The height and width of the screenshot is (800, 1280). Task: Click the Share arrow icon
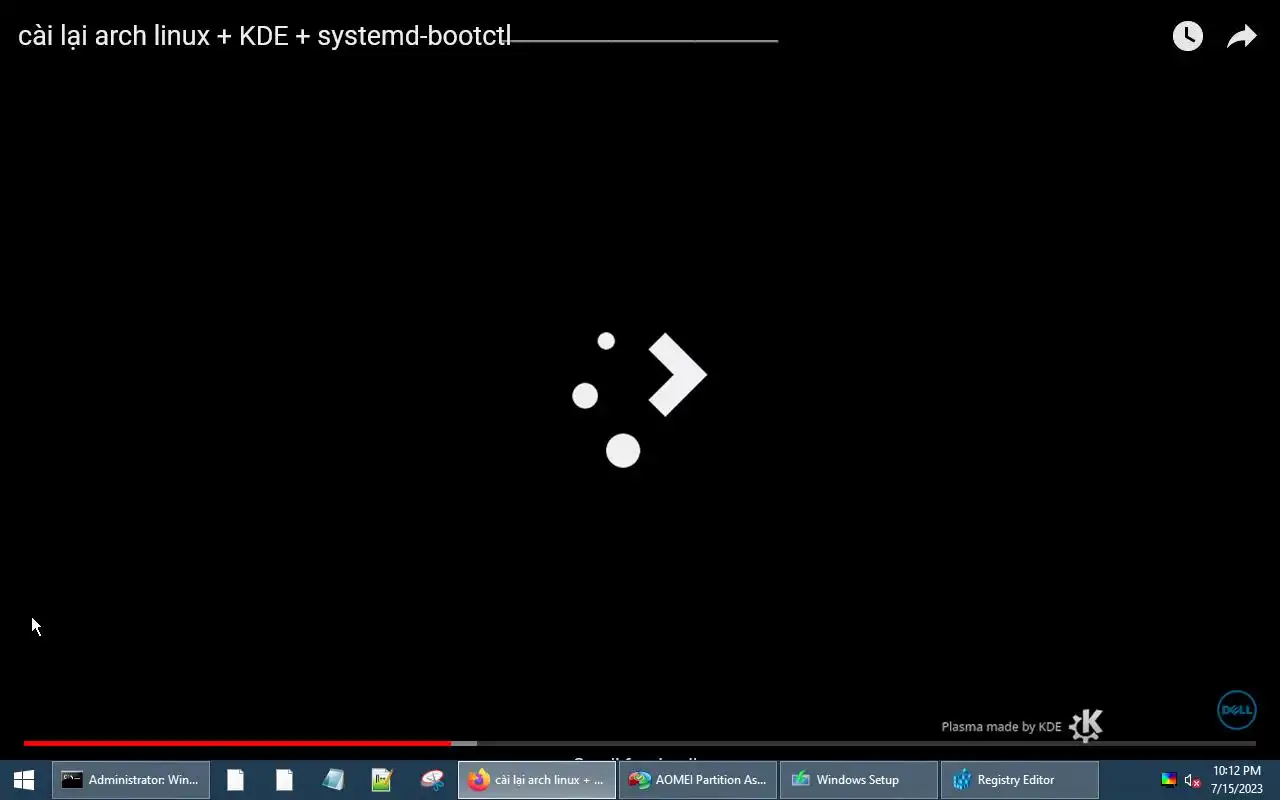[1242, 37]
